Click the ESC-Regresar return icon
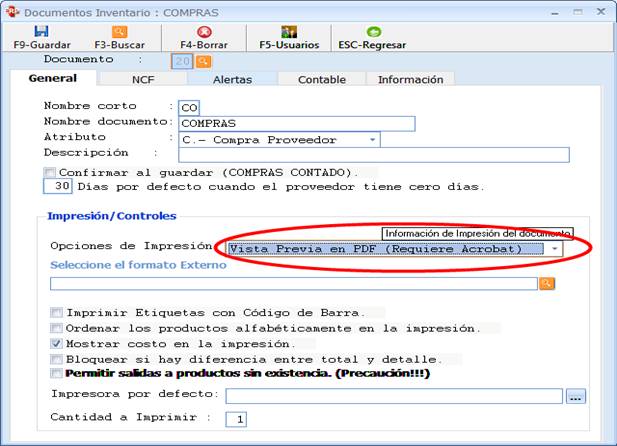The height and width of the screenshot is (446, 617). (x=374, y=32)
